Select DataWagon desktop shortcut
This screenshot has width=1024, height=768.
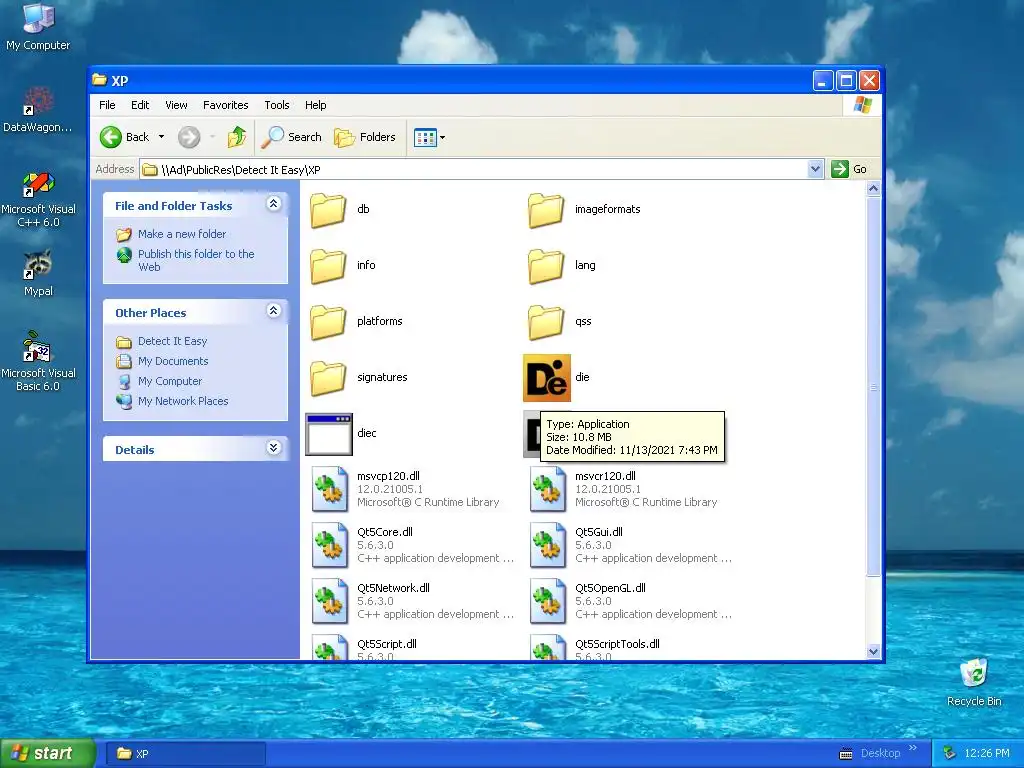coord(38,110)
